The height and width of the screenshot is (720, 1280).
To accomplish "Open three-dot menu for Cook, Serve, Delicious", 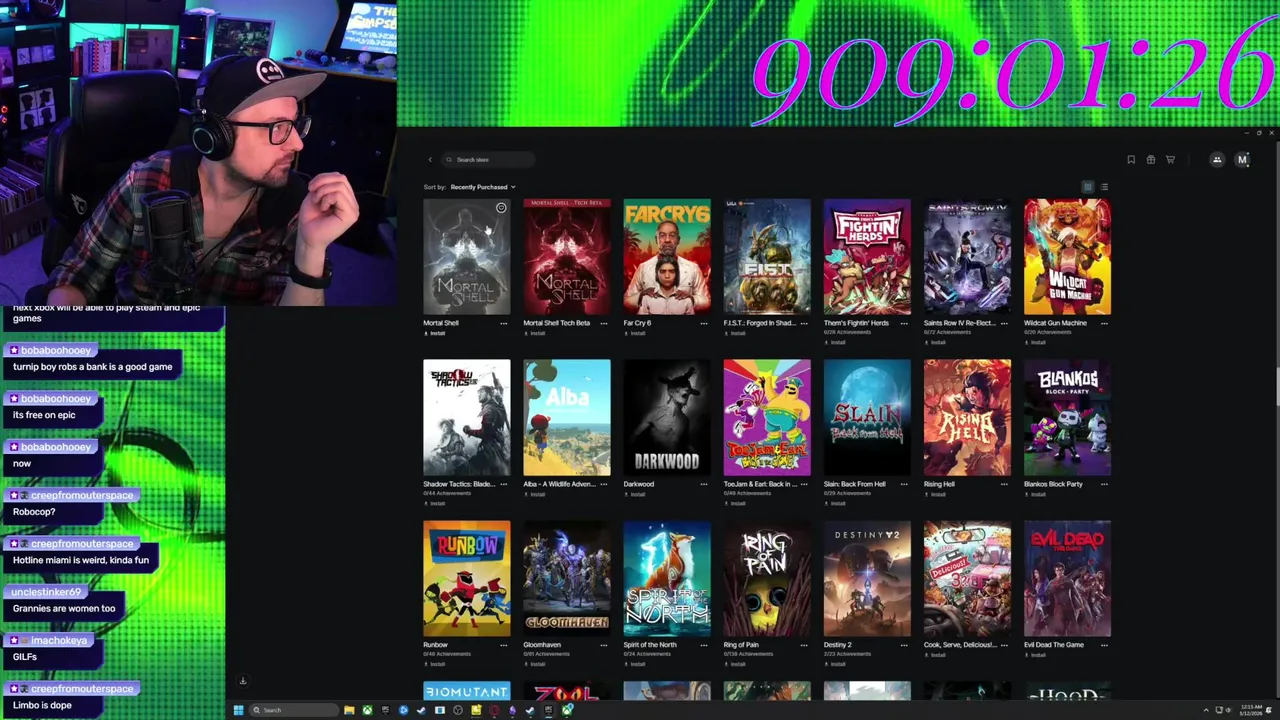I will pyautogui.click(x=1004, y=645).
